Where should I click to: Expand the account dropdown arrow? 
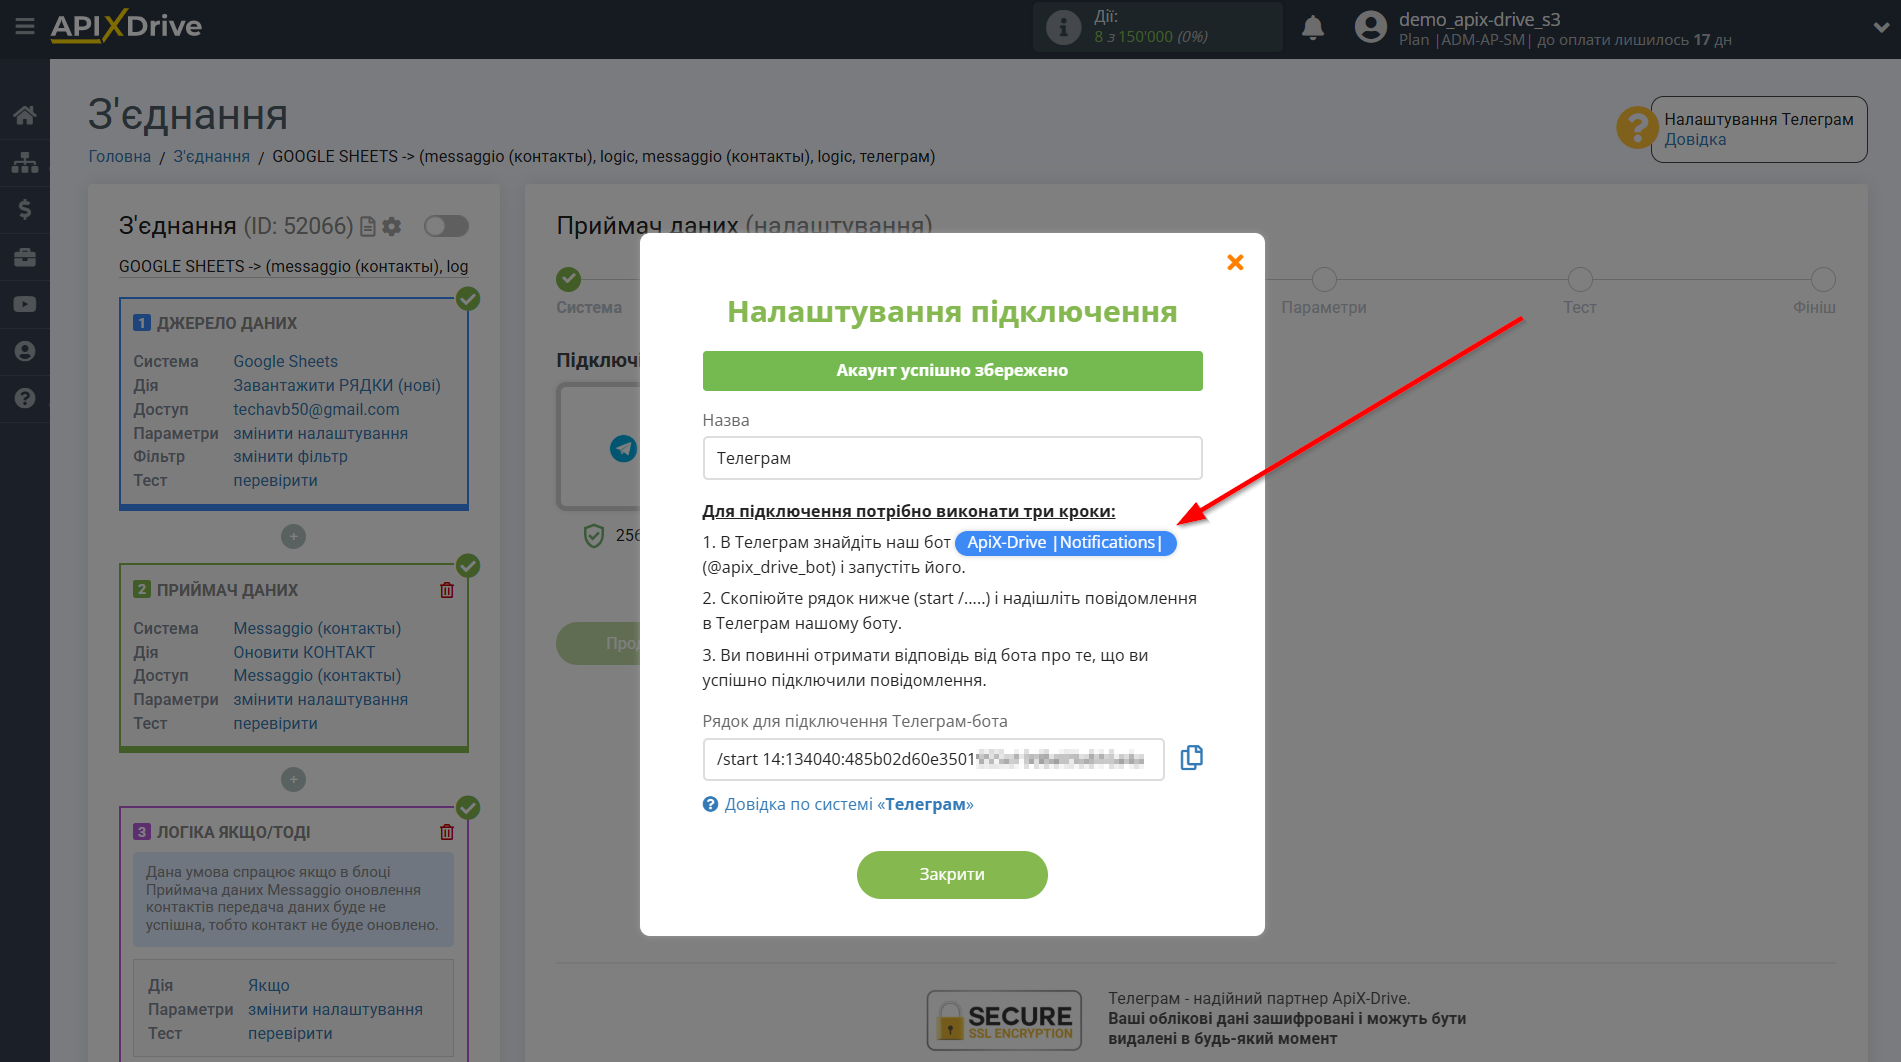click(1880, 28)
